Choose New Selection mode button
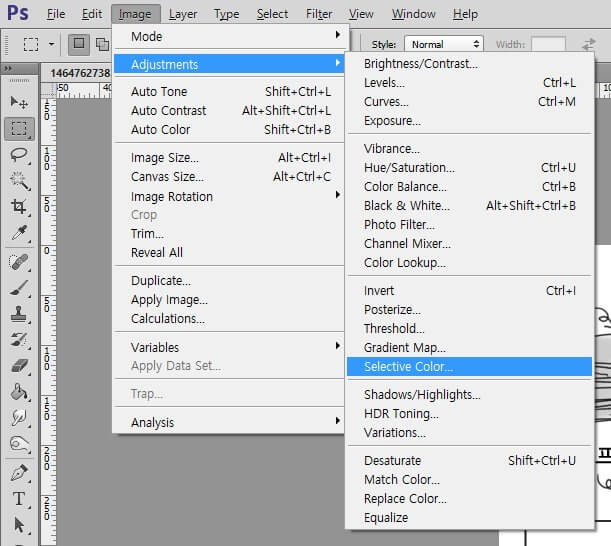Image resolution: width=611 pixels, height=546 pixels. click(79, 44)
